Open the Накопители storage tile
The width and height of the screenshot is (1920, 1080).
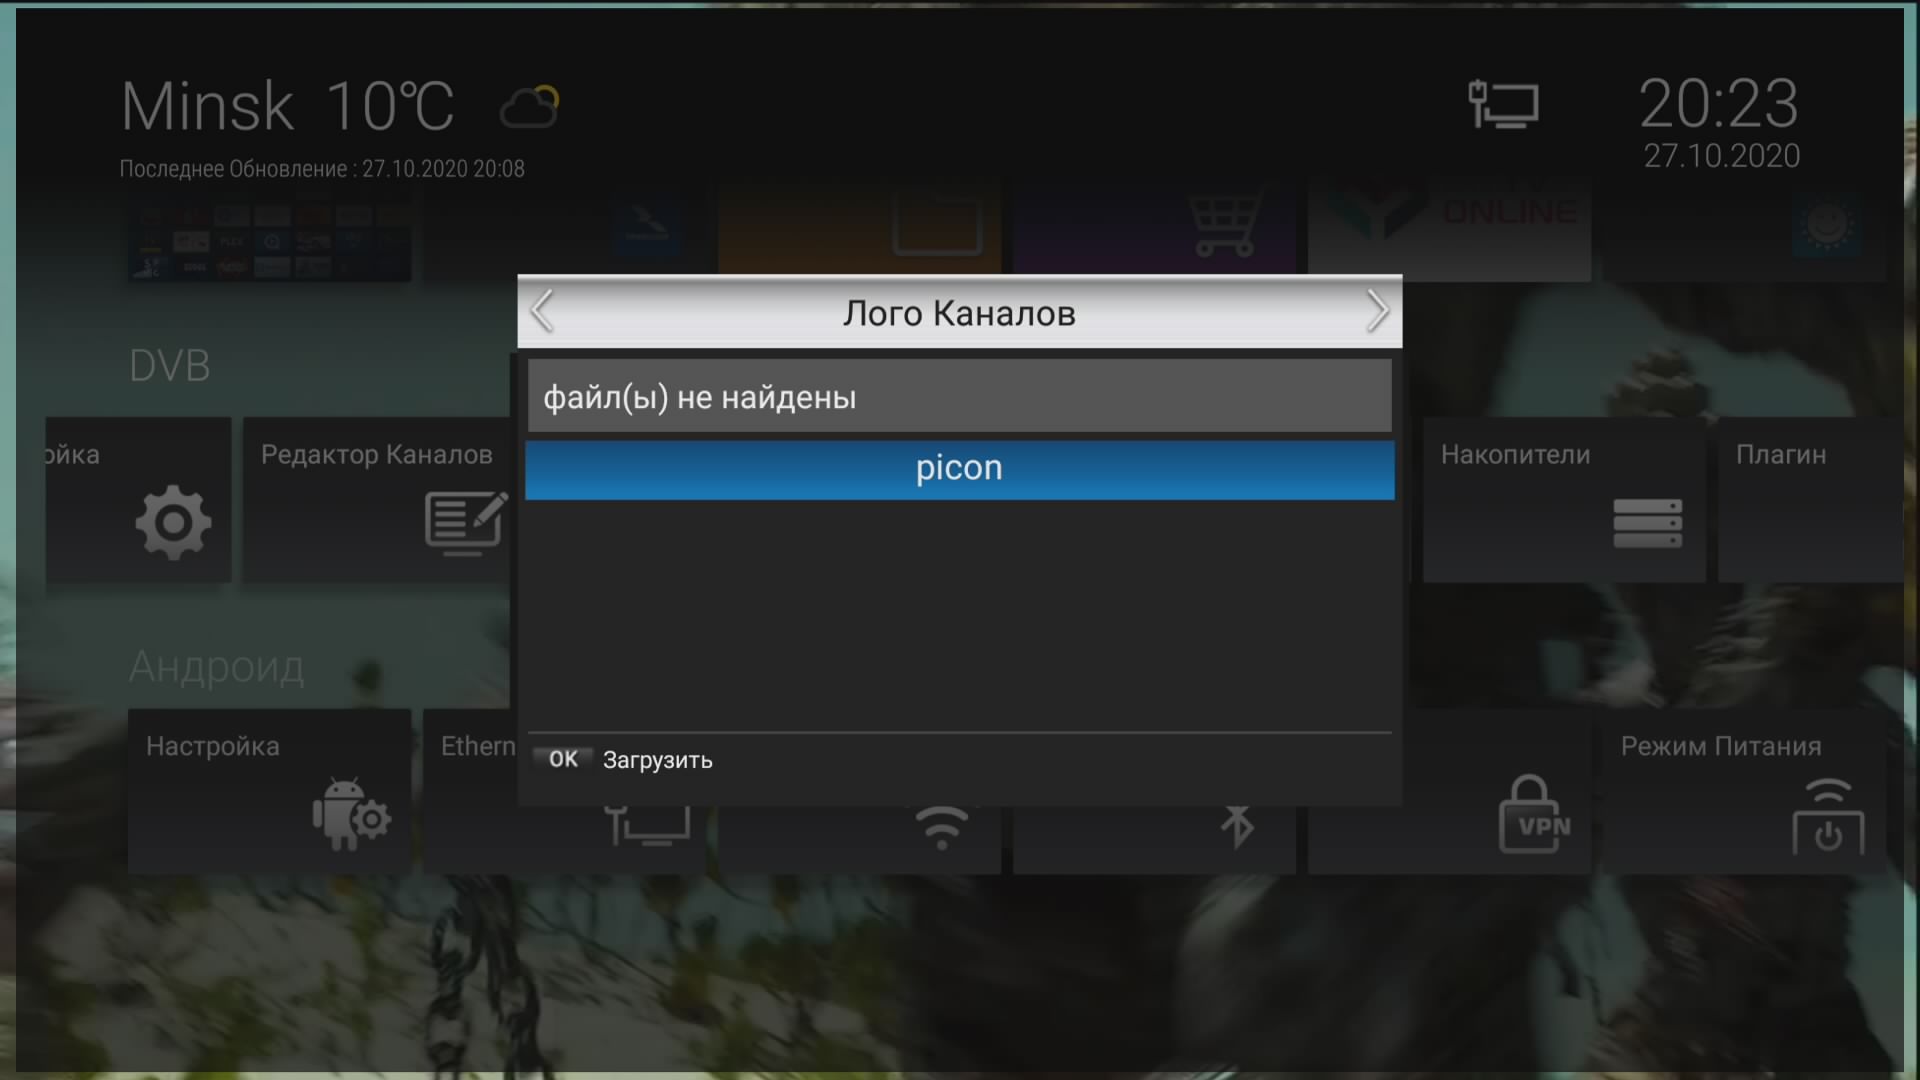(x=1564, y=500)
